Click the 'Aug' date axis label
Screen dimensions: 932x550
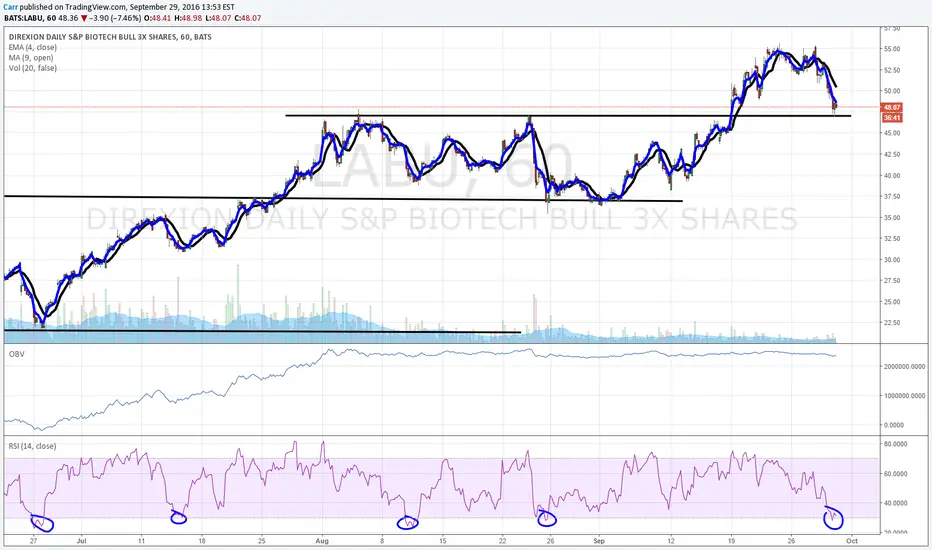pyautogui.click(x=322, y=541)
